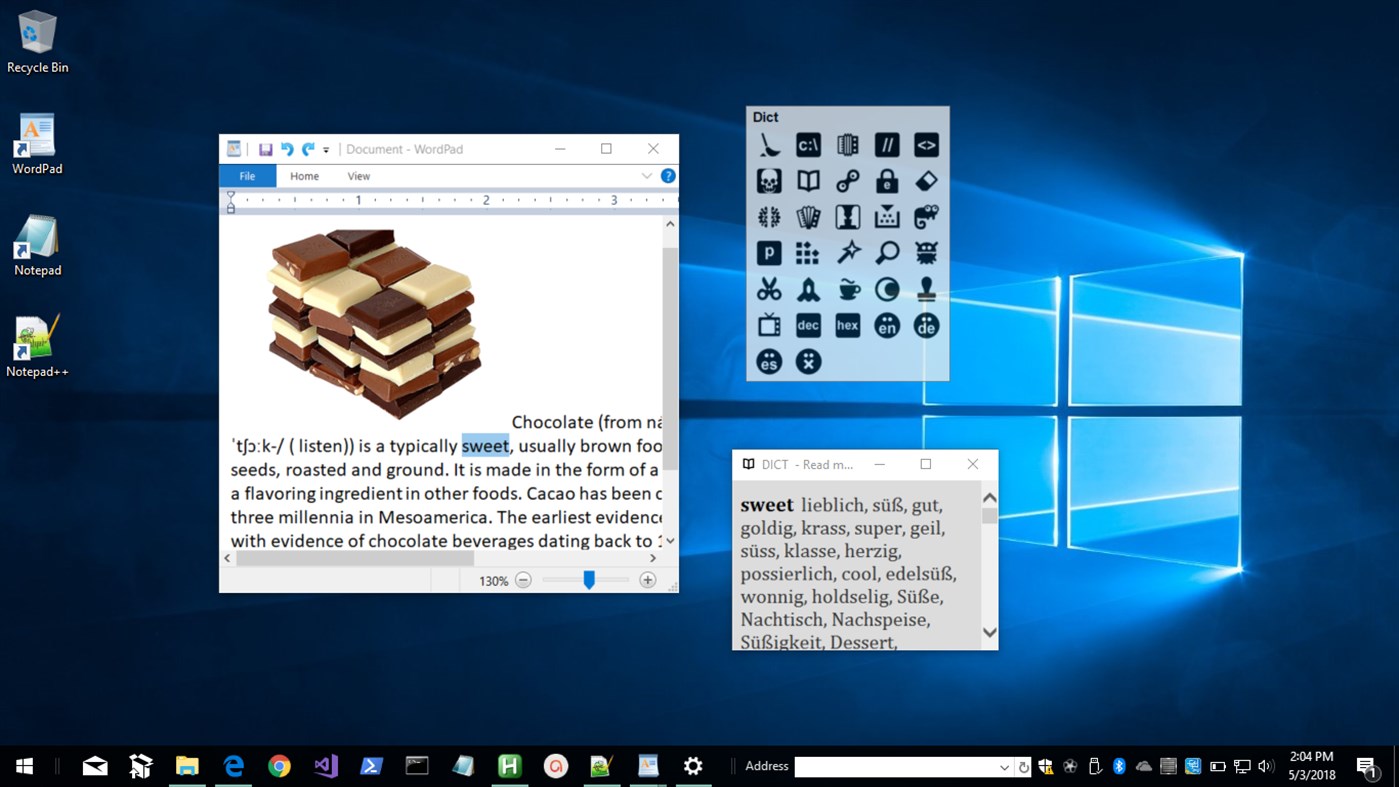Click the chameleon icon in the Dict panel
The image size is (1399, 787).
[x=926, y=217]
